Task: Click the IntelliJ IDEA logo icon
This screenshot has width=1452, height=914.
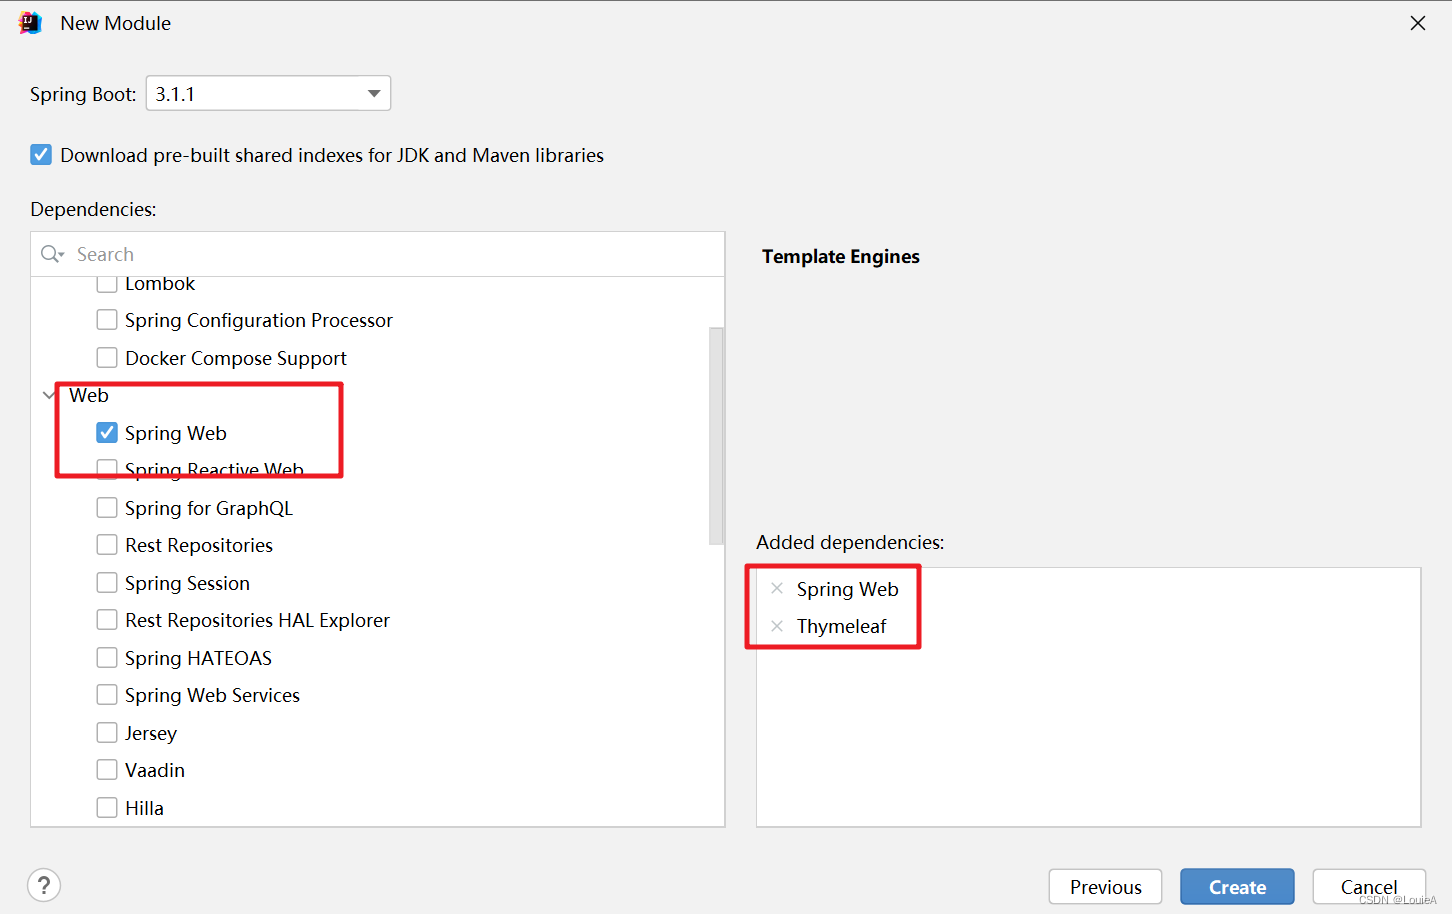Action: tap(30, 23)
